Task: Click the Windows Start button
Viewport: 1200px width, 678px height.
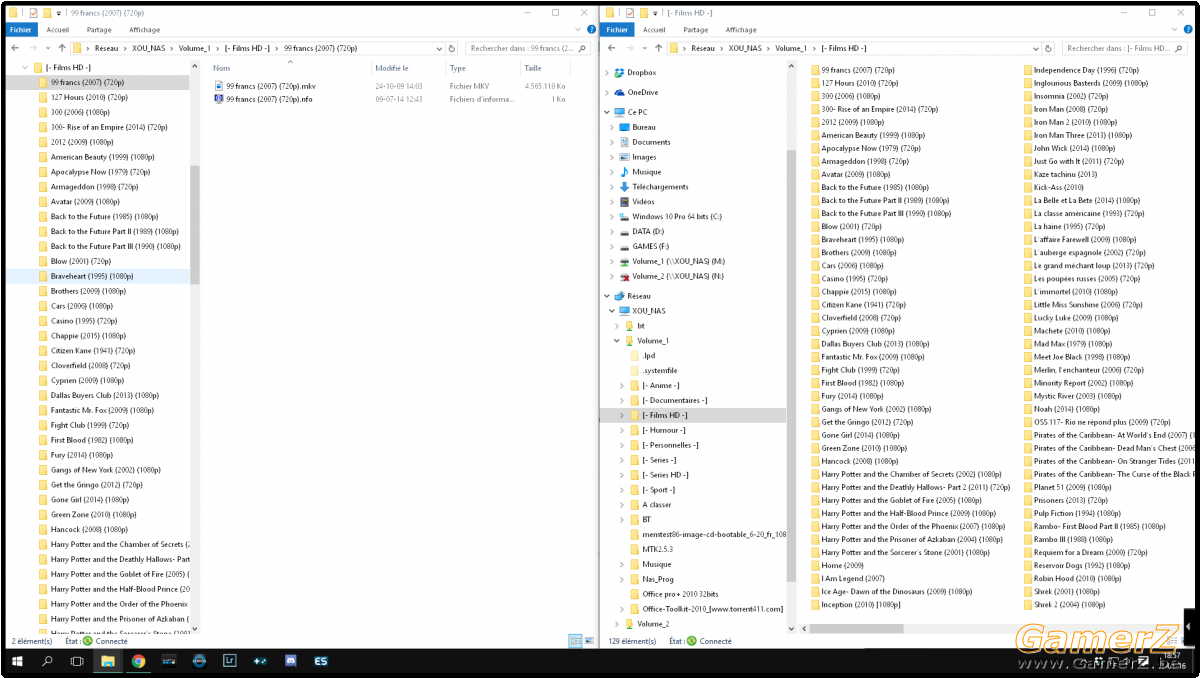Action: coord(17,661)
